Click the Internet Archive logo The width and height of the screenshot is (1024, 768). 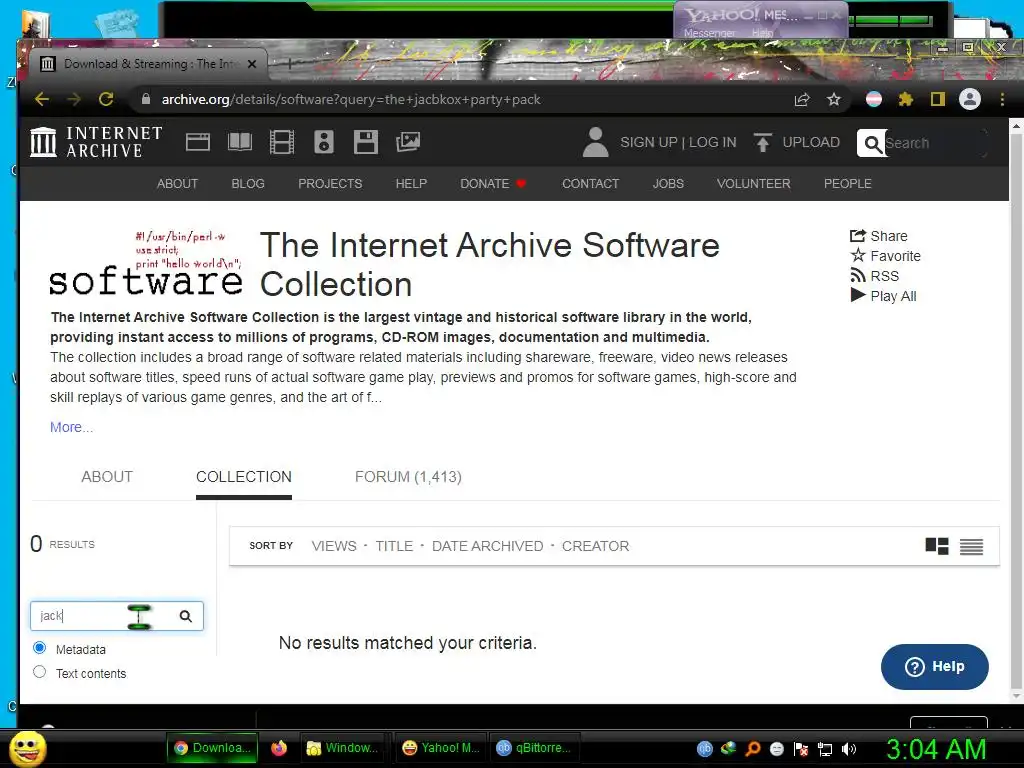[x=96, y=142]
